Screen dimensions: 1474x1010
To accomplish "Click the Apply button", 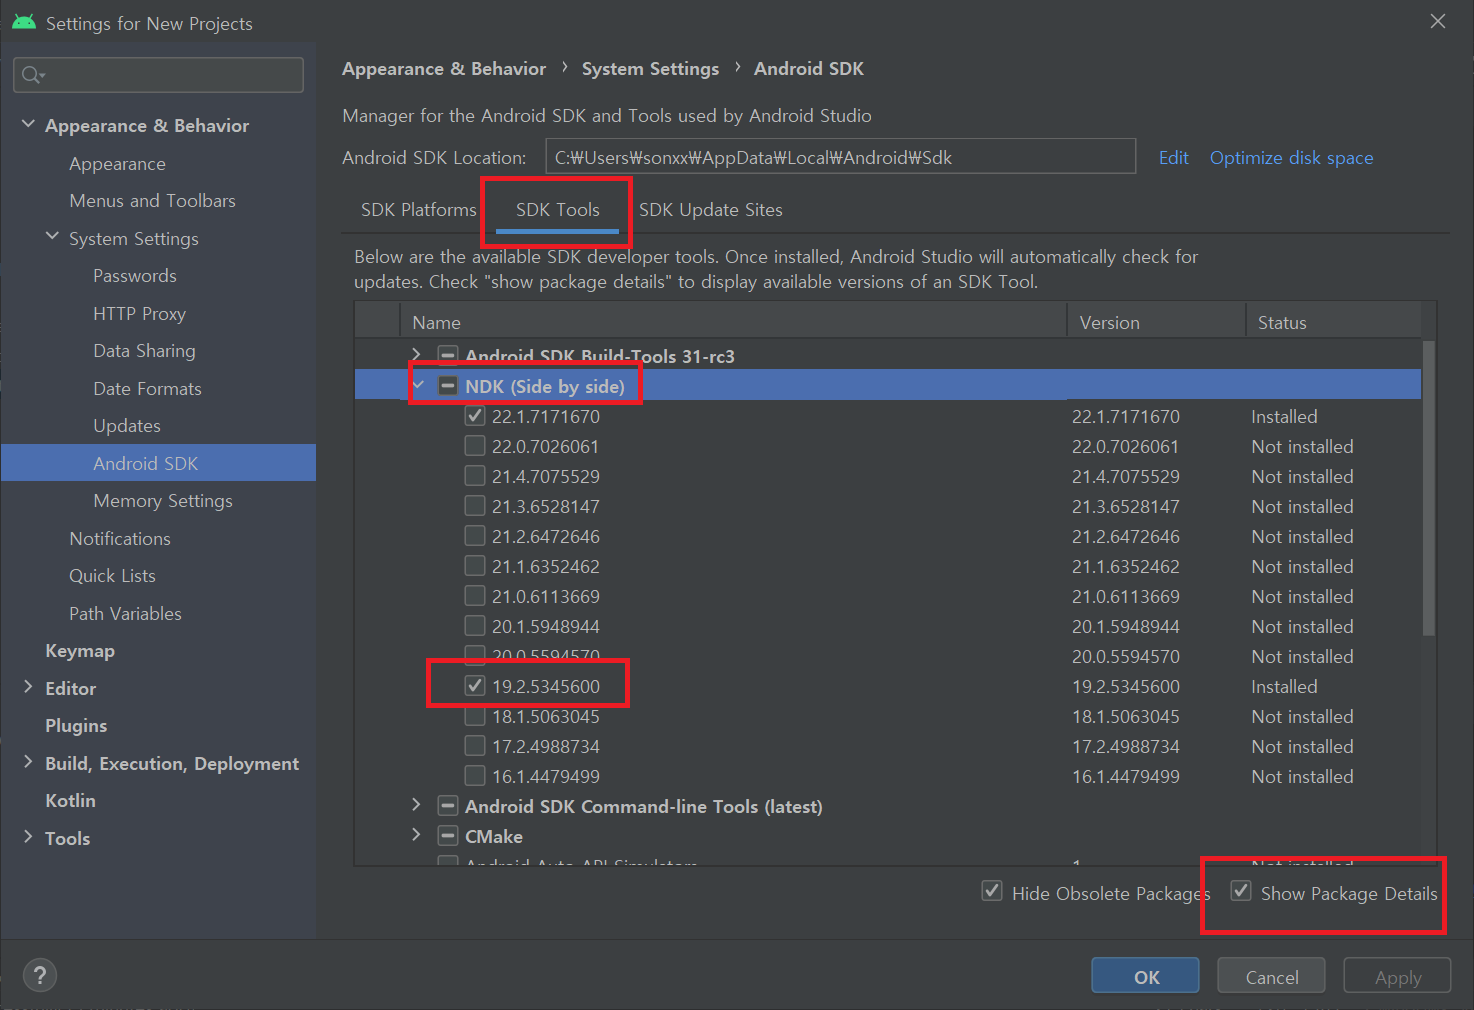I will point(1397,976).
